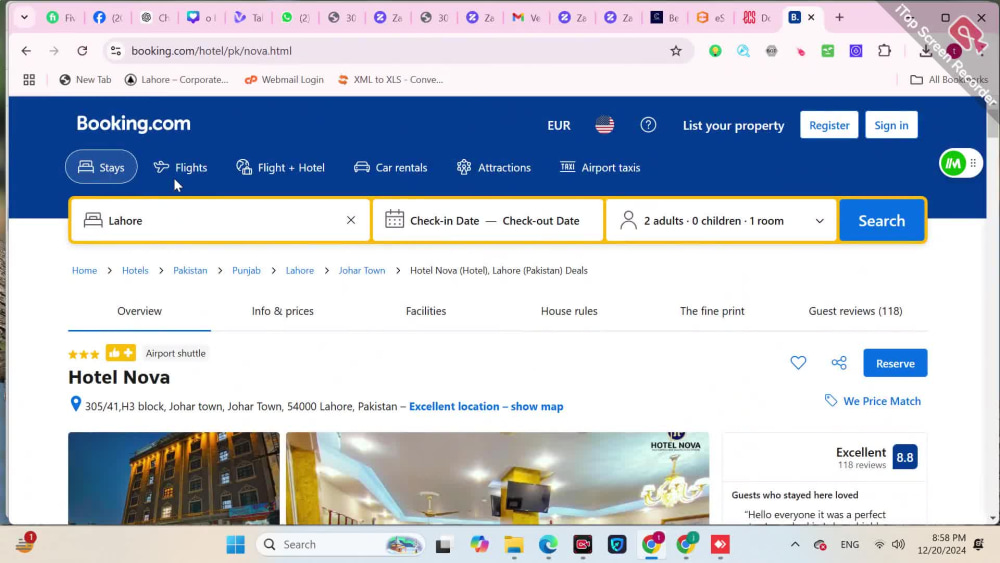
Task: Switch to the Facilities tab
Action: click(426, 311)
